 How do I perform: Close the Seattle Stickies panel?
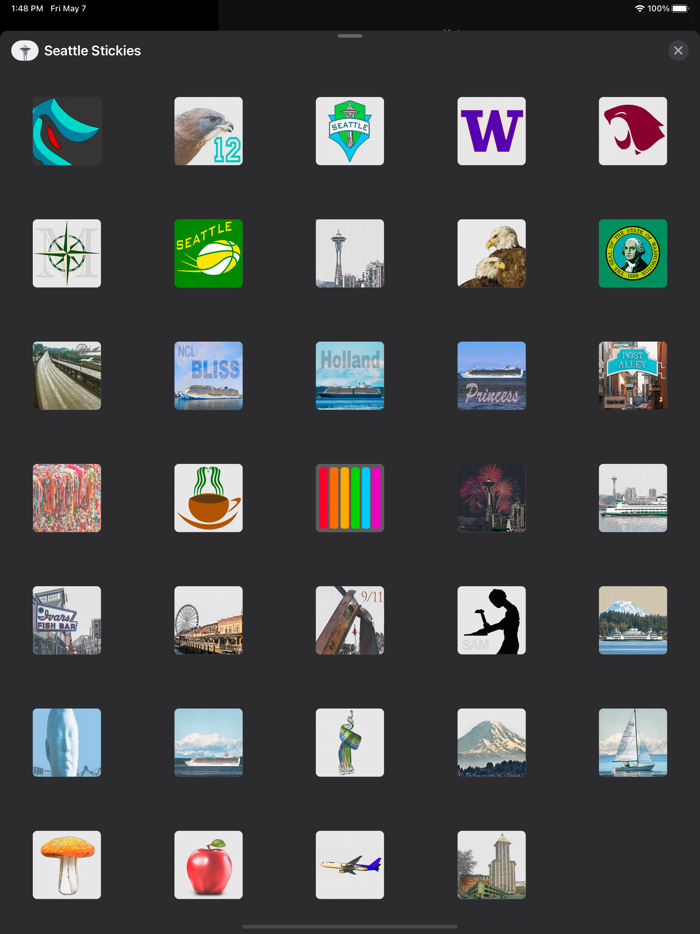click(678, 51)
